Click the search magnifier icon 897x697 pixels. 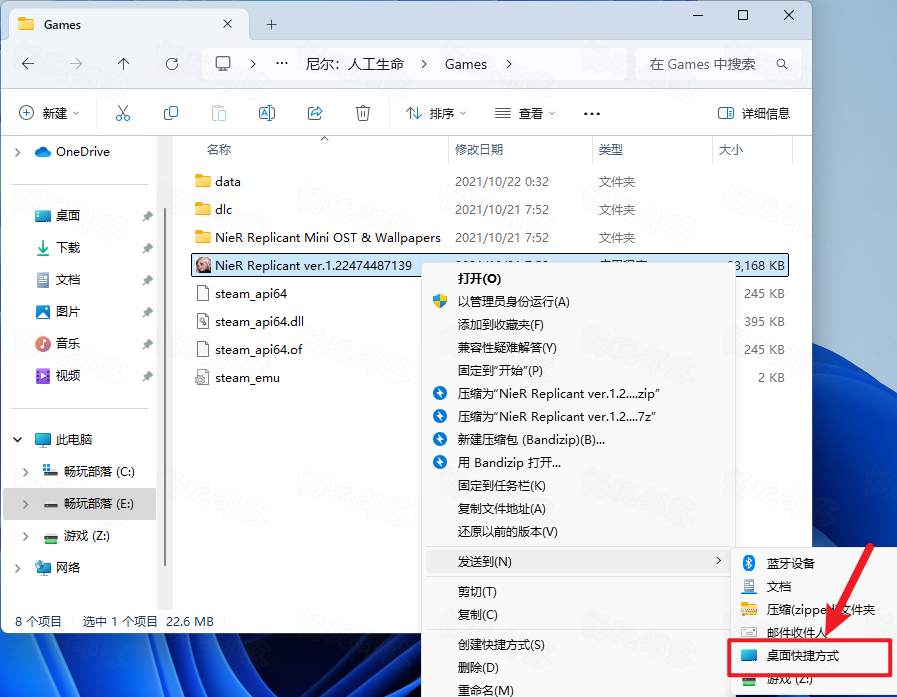pos(781,64)
